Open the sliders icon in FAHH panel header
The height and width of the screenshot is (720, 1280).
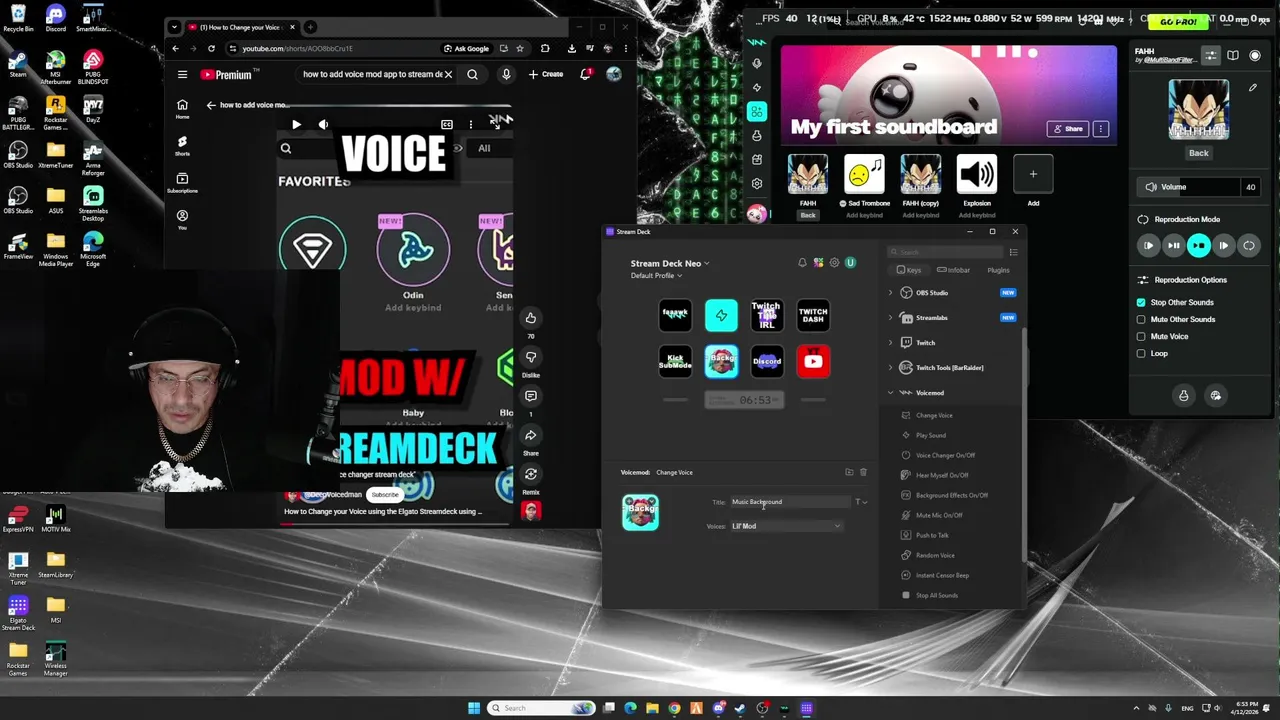click(1211, 55)
